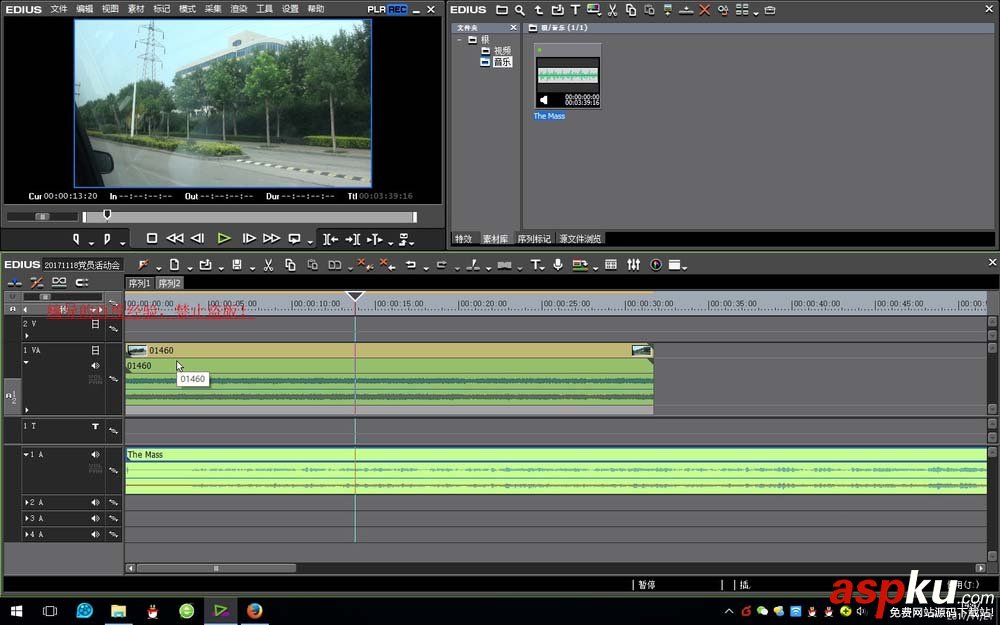Click the Undo icon in timeline toolbar
This screenshot has height=625, width=1000.
(x=411, y=265)
